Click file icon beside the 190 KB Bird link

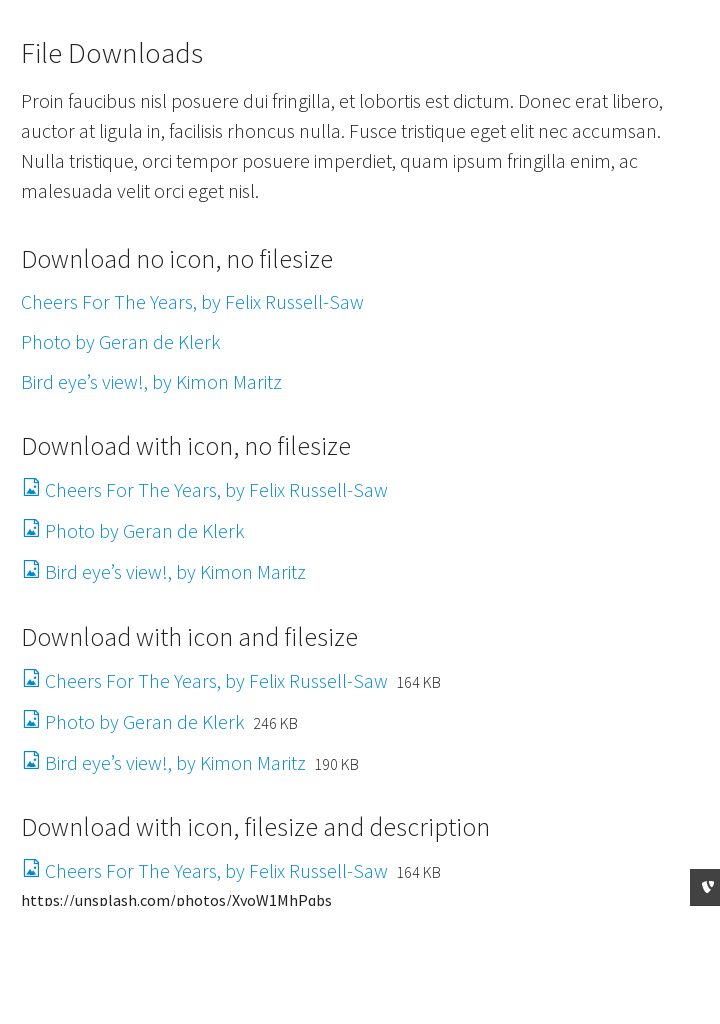click(x=31, y=761)
